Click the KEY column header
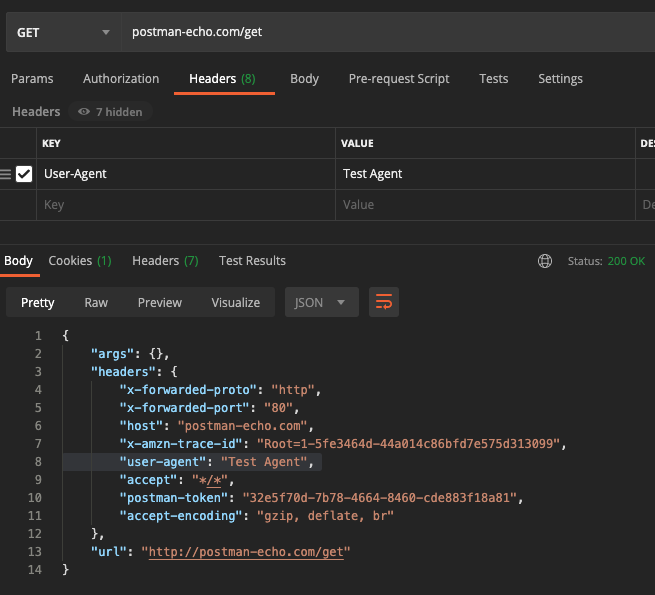Image resolution: width=655 pixels, height=595 pixels. 51,143
